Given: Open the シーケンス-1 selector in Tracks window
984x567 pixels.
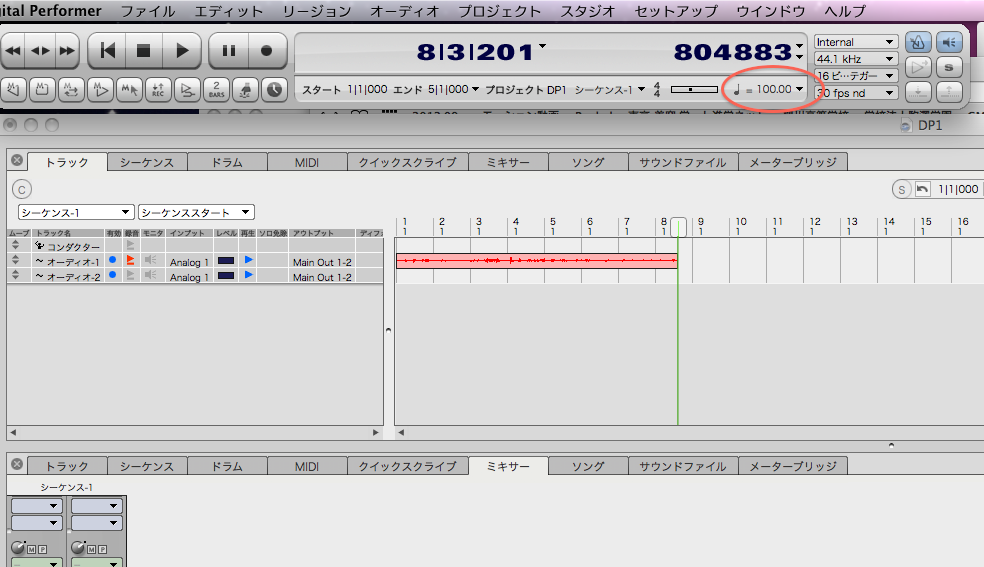Looking at the screenshot, I should tap(76, 213).
